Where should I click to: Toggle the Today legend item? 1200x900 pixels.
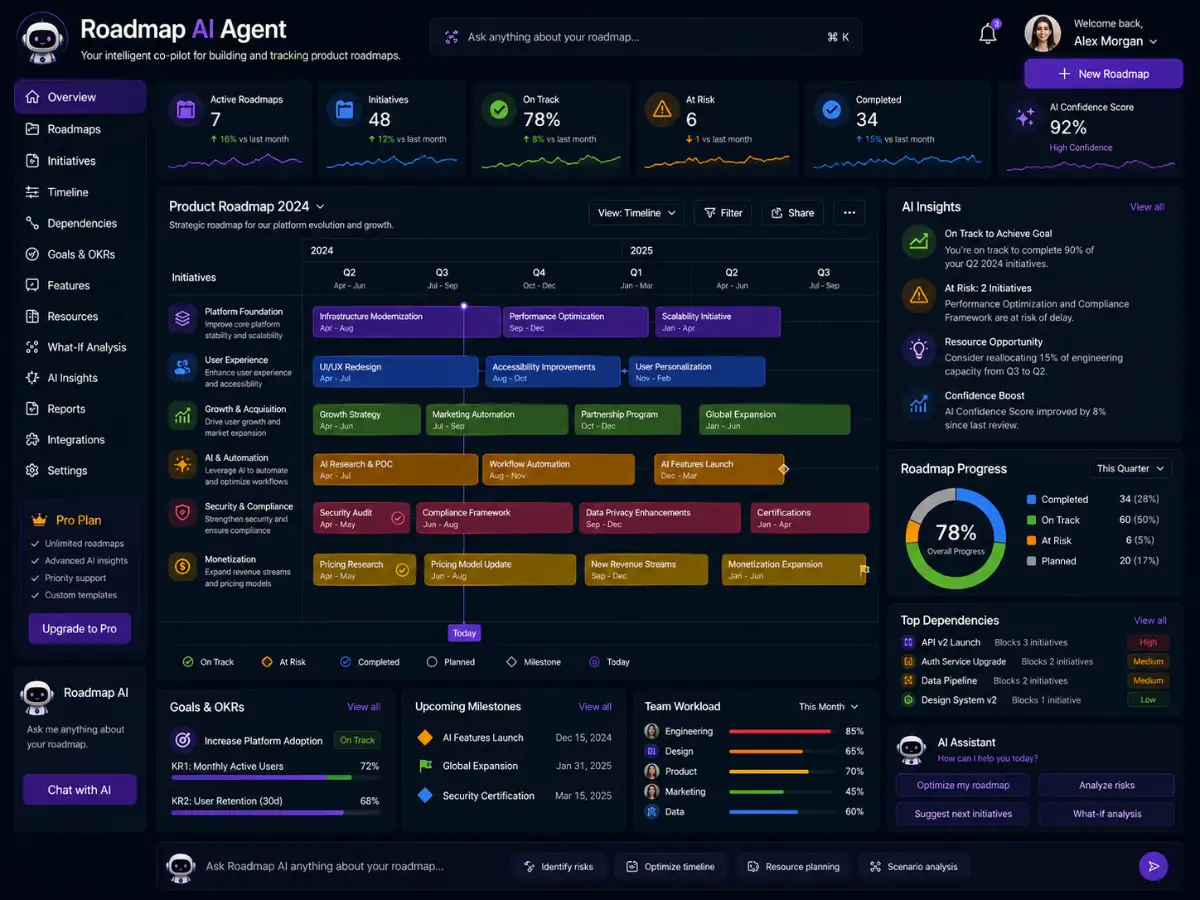tap(609, 662)
